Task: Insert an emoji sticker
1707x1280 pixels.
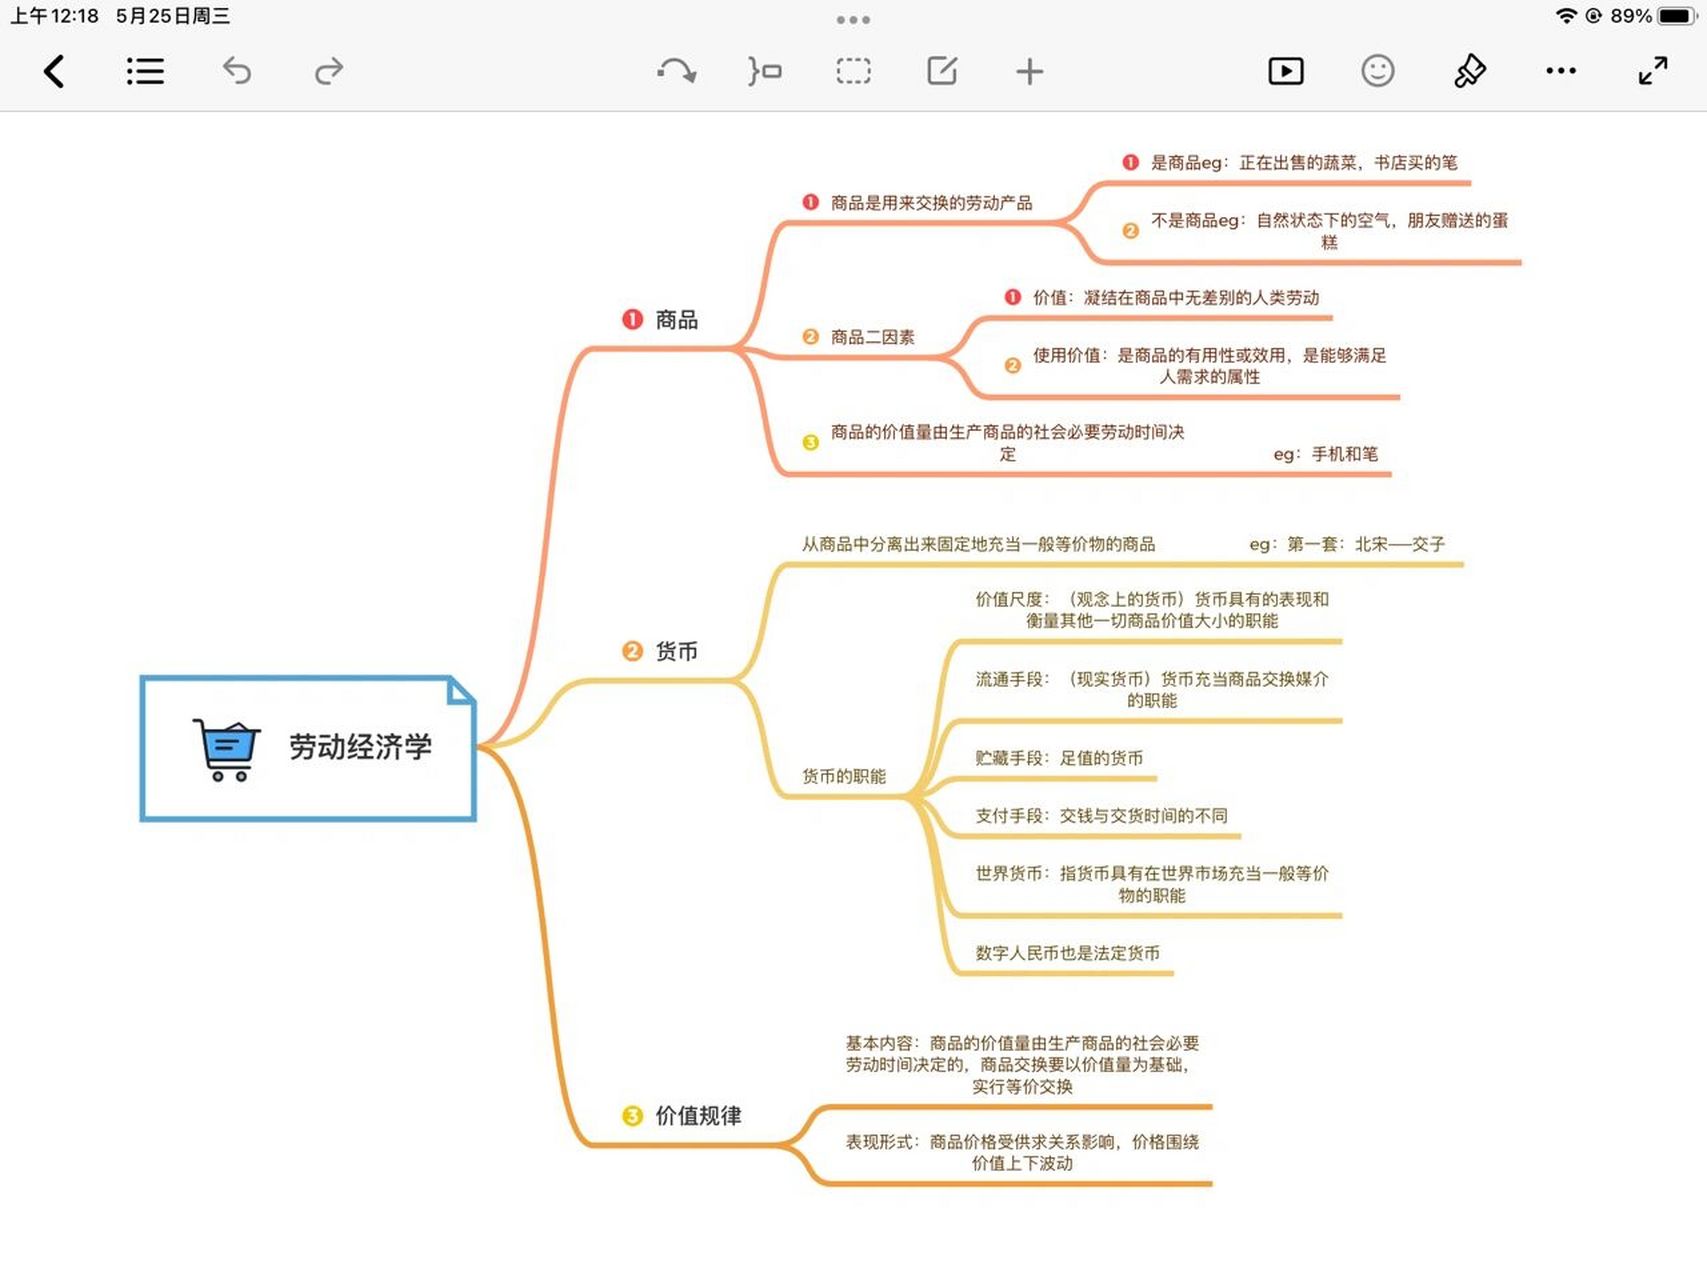Action: (1377, 71)
